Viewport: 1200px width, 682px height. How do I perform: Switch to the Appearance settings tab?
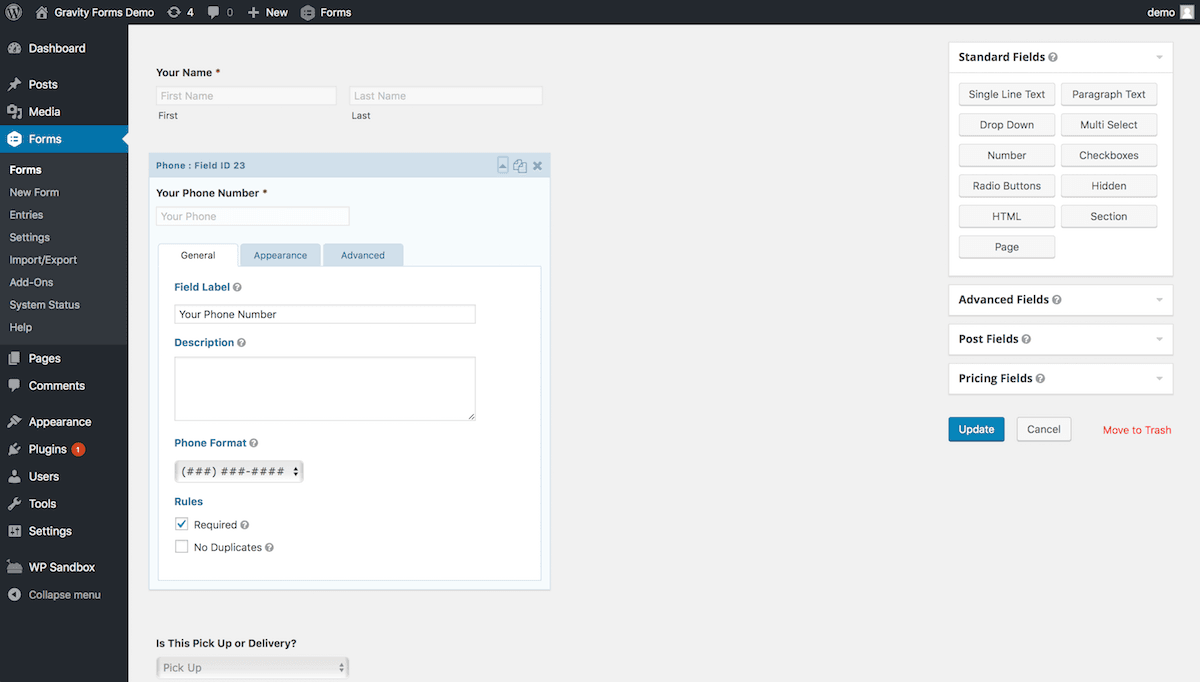[280, 255]
